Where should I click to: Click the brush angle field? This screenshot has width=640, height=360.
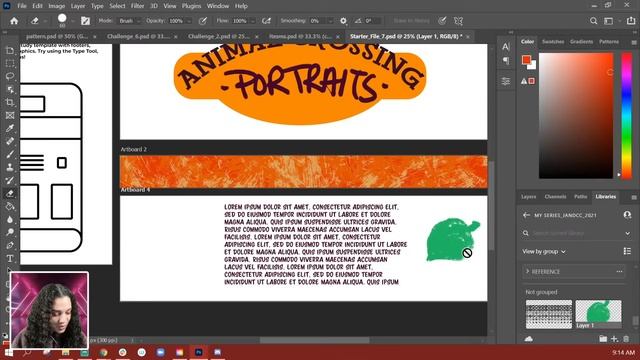coord(373,21)
